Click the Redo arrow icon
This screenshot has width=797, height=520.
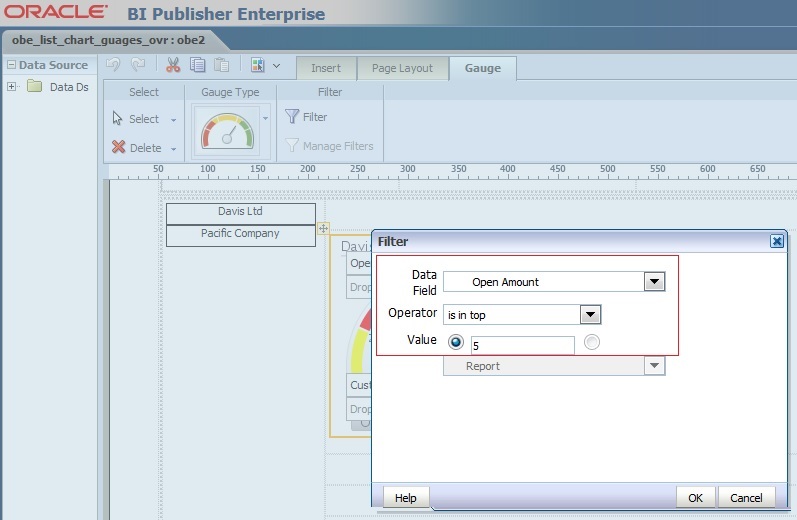tap(138, 65)
